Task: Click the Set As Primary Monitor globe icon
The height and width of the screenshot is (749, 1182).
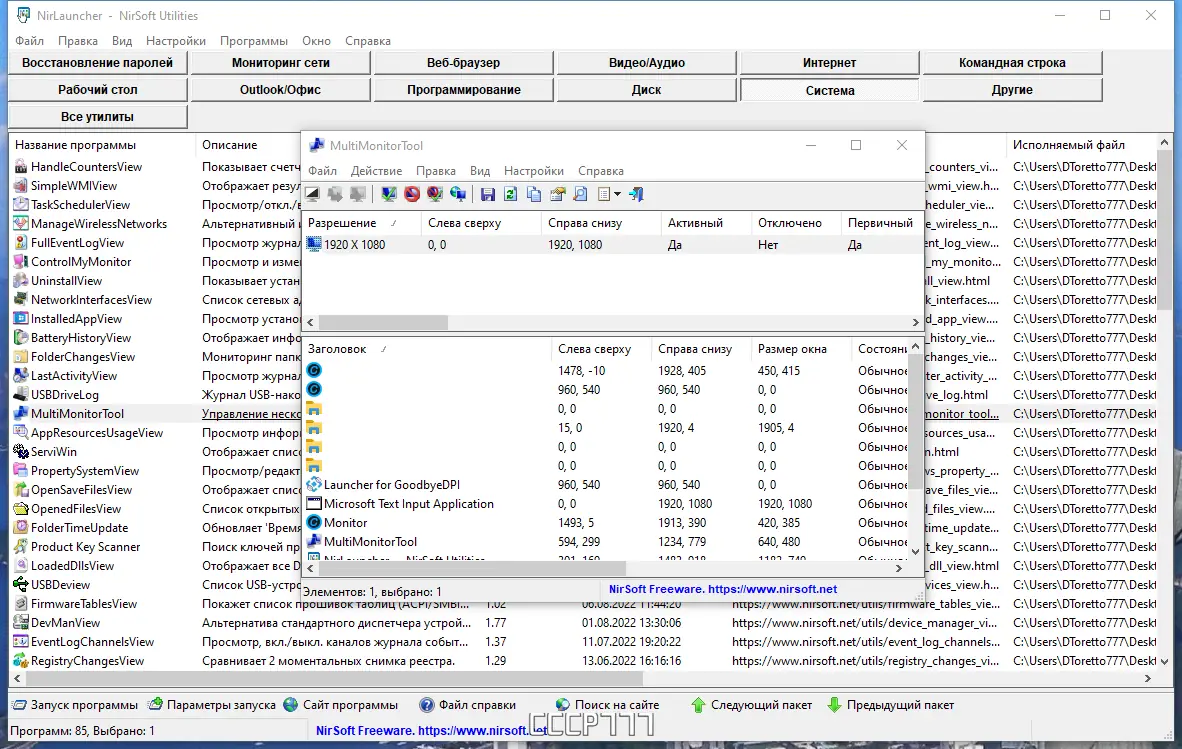Action: [x=458, y=194]
